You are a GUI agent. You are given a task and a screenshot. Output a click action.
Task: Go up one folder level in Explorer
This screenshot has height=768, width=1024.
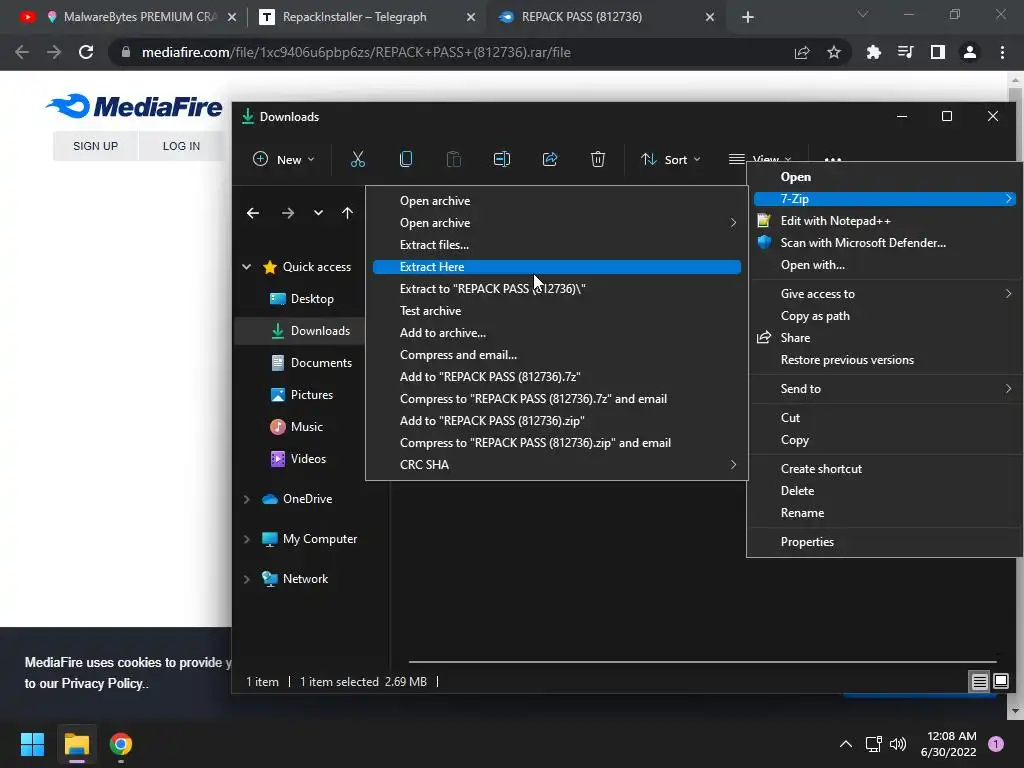pos(347,213)
